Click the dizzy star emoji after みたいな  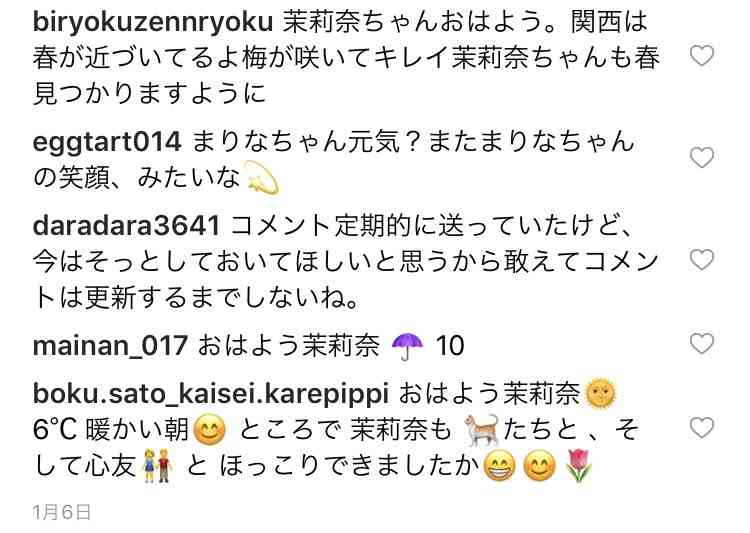click(x=262, y=178)
